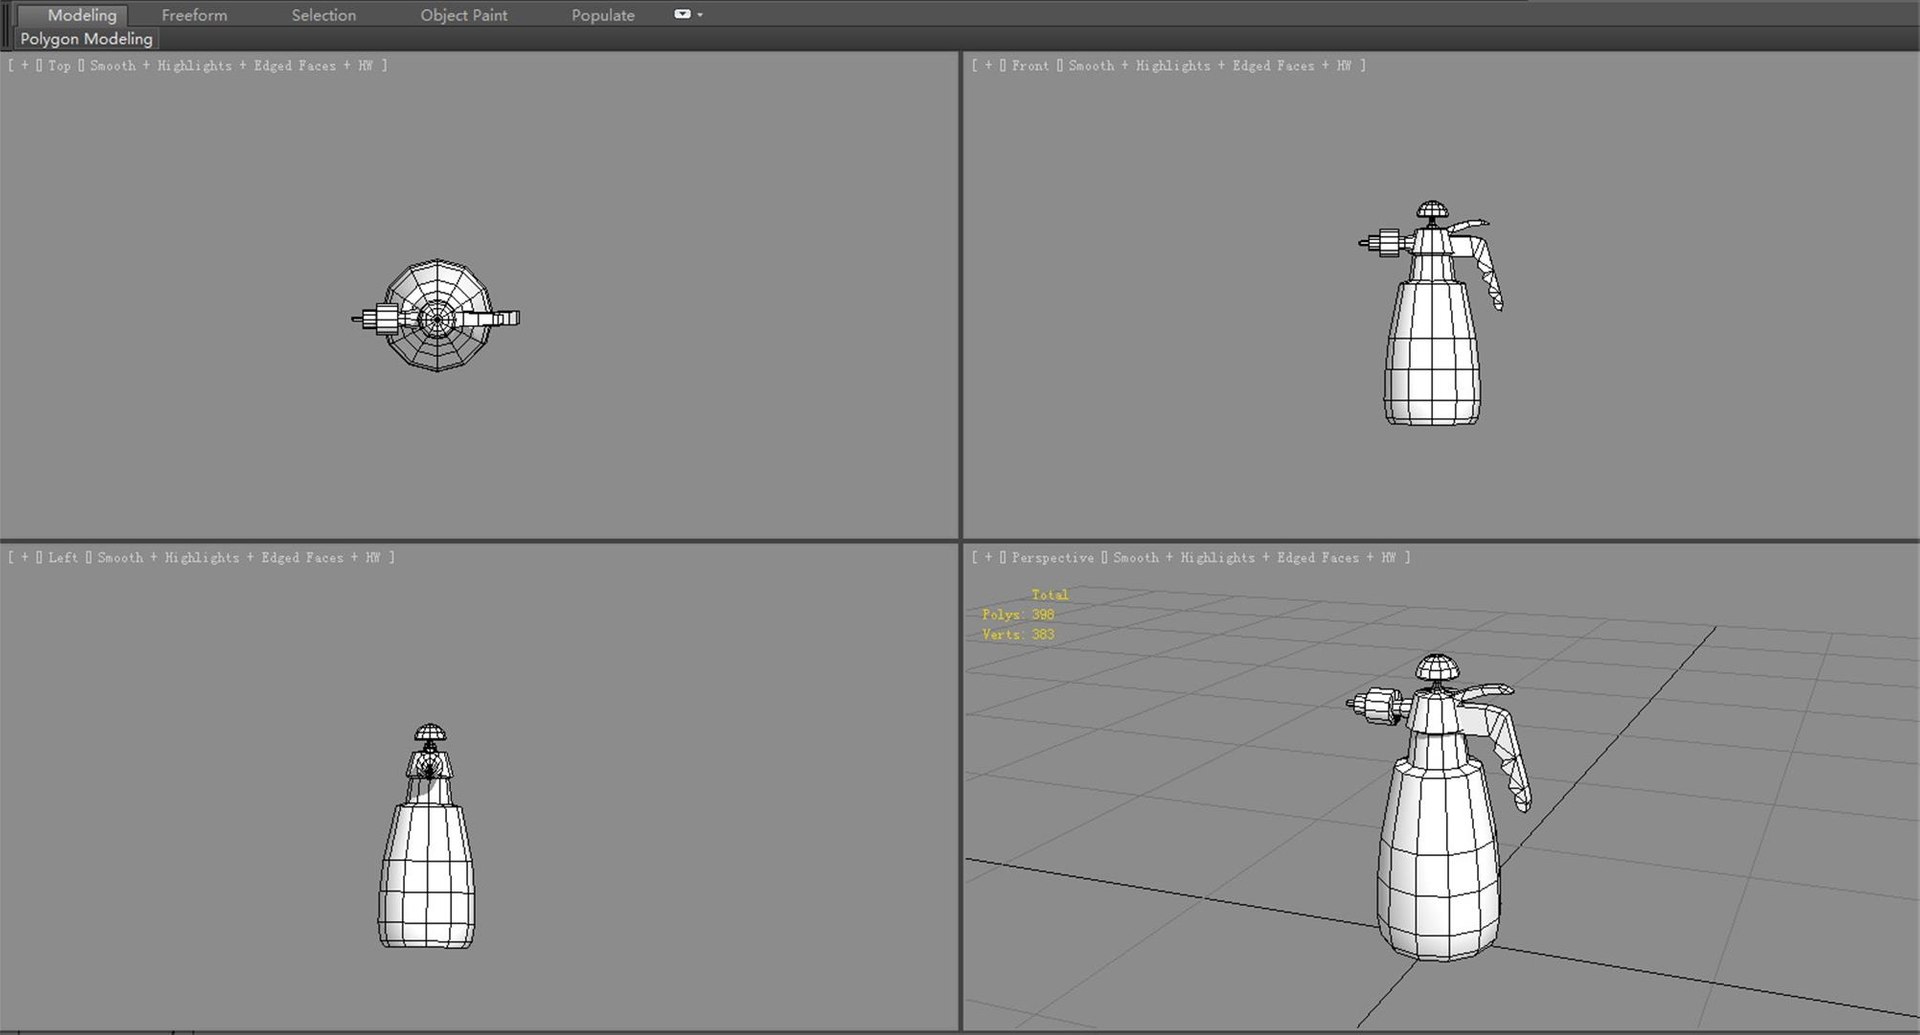Open the Front viewport plus menu
Screen dimensions: 1920x1035
click(989, 65)
